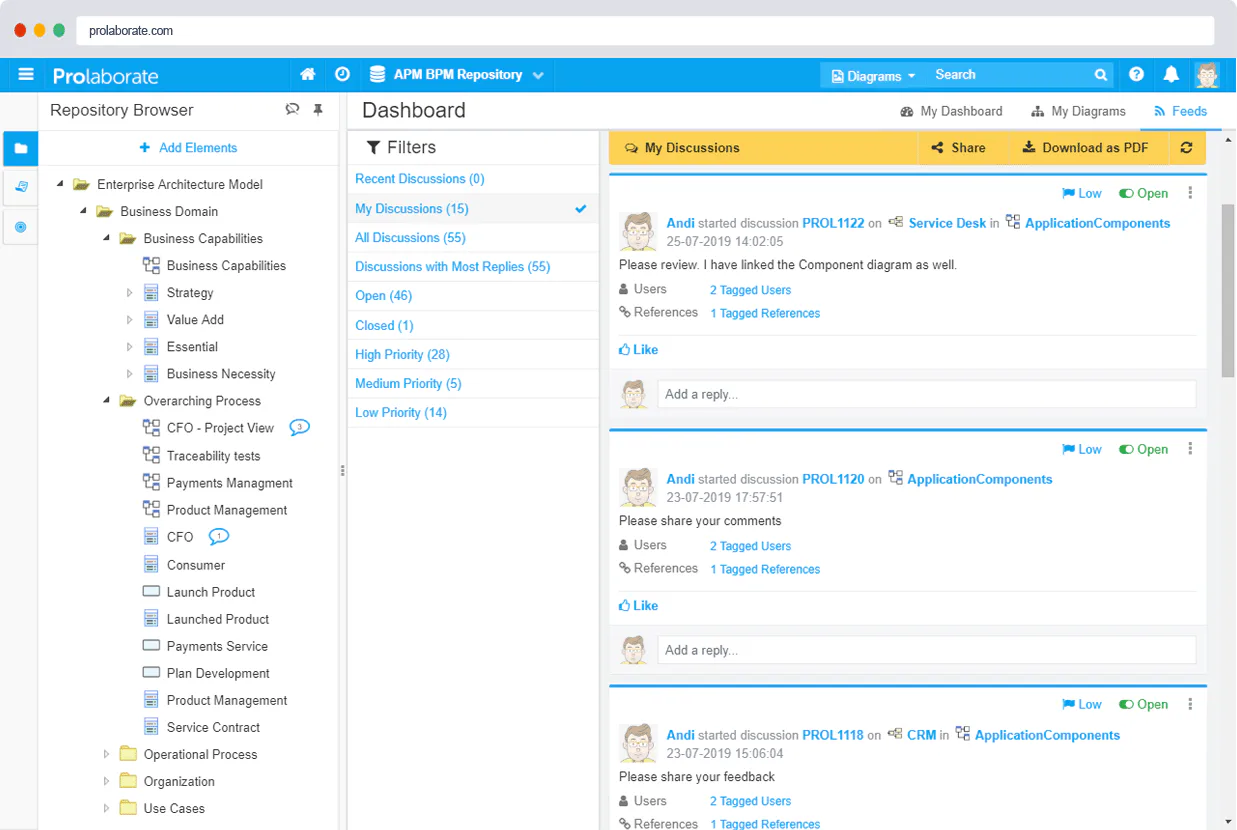The height and width of the screenshot is (830, 1237).
Task: Select the High Priority (28) filter
Action: tap(402, 355)
